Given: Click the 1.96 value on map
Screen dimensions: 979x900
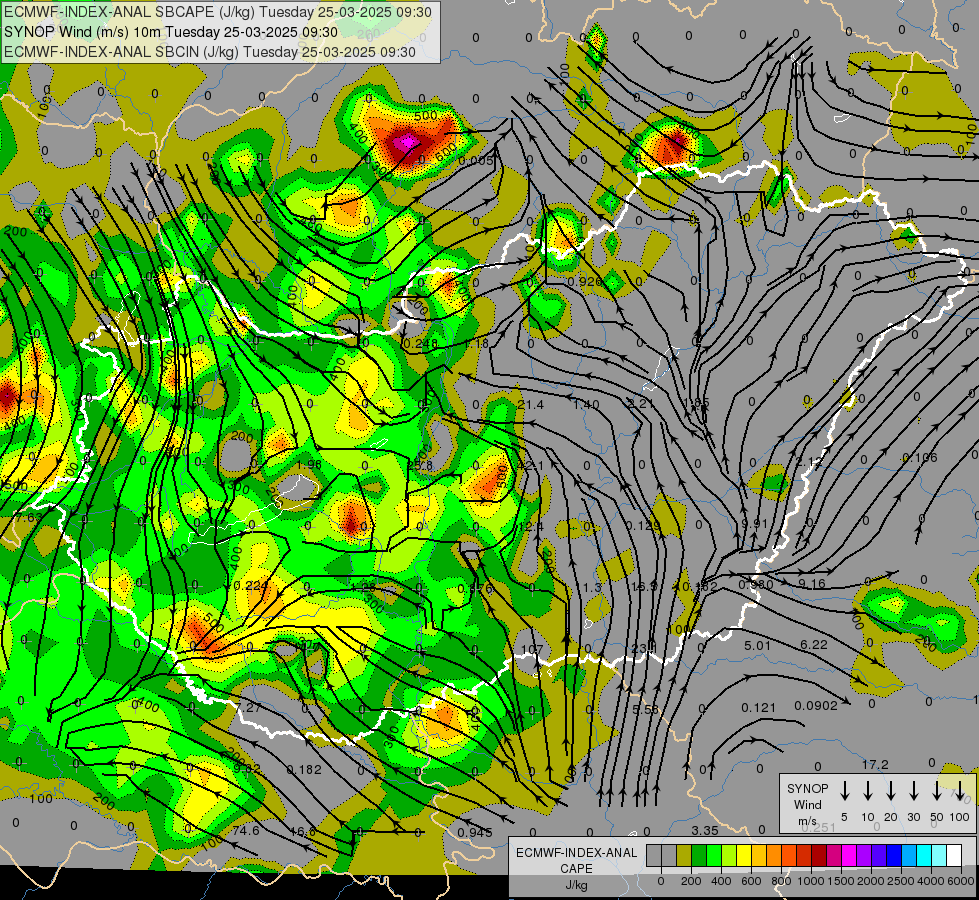Looking at the screenshot, I should click(309, 465).
